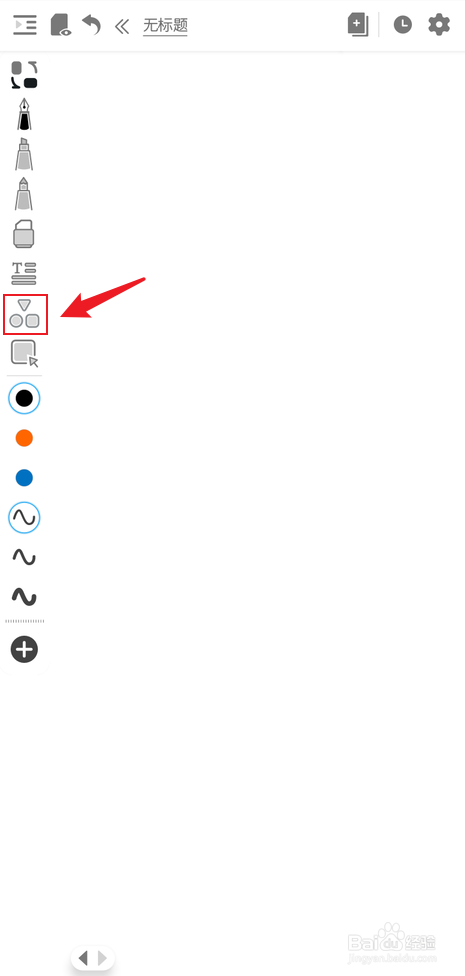
Task: Select the eraser tool
Action: coord(24,233)
